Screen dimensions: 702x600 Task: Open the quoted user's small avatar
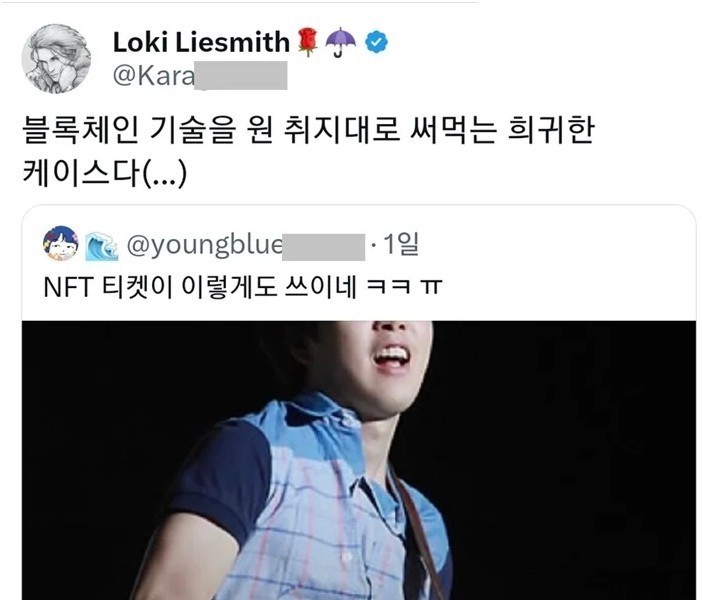pyautogui.click(x=60, y=244)
